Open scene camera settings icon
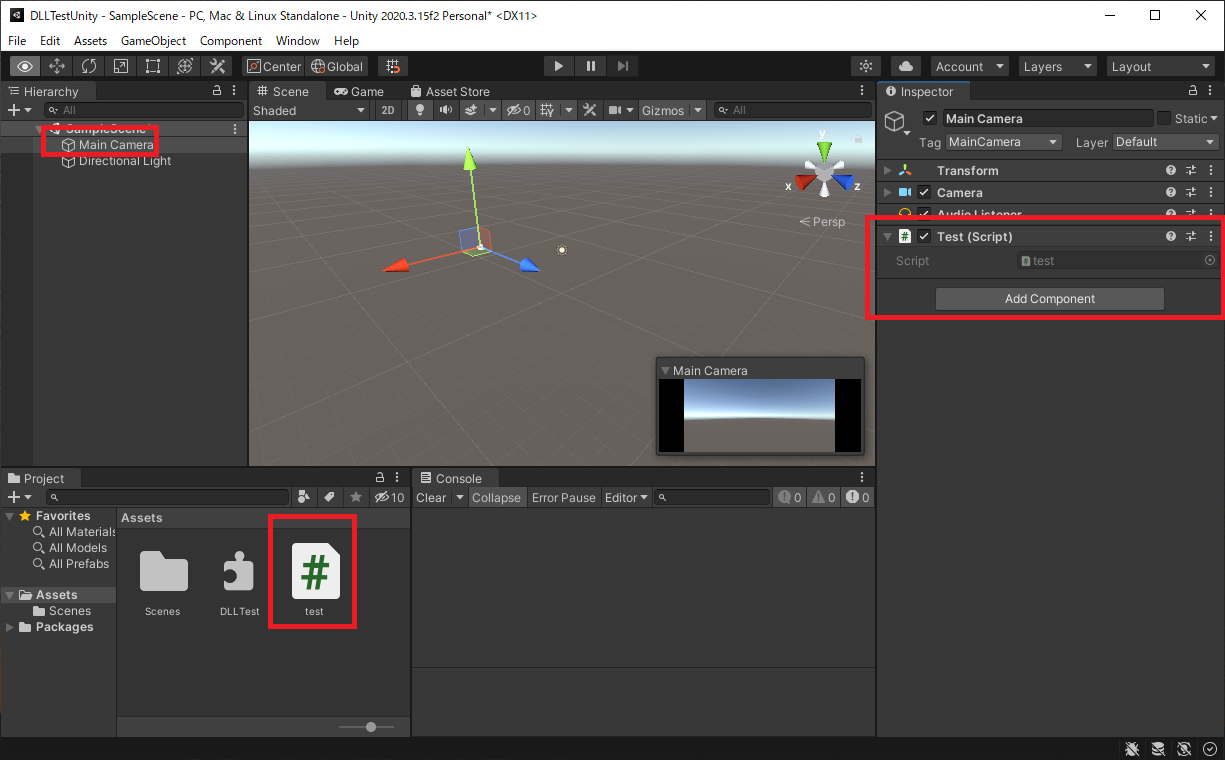 [616, 110]
